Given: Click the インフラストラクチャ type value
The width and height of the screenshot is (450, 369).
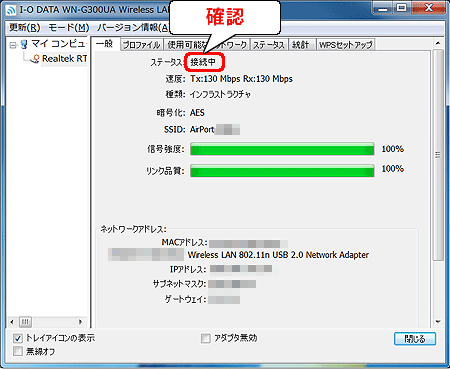Looking at the screenshot, I should [220, 95].
